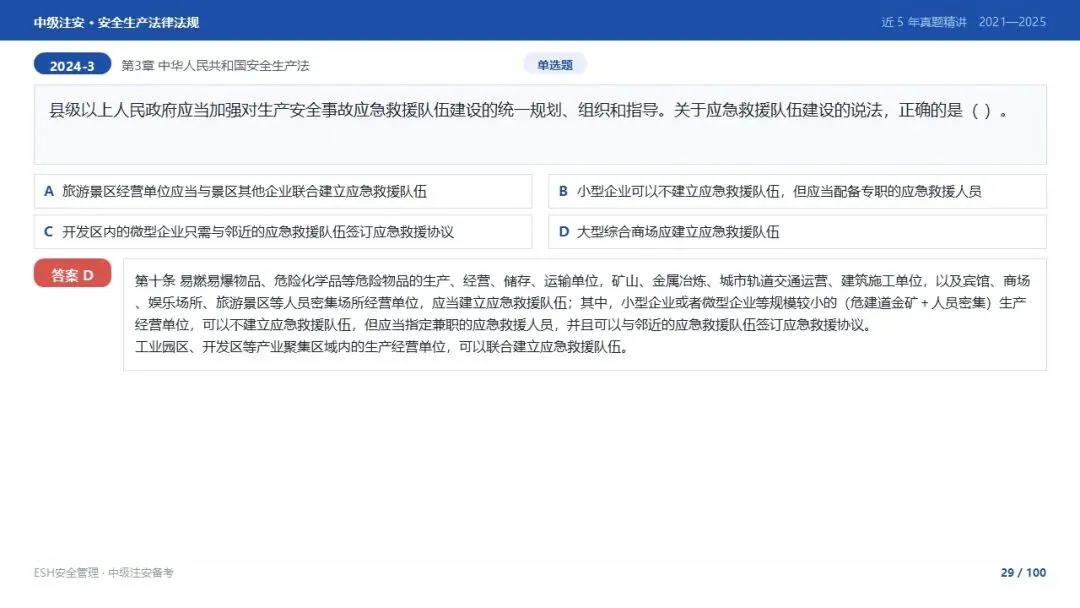Click the 单选题 question type tag

click(554, 65)
